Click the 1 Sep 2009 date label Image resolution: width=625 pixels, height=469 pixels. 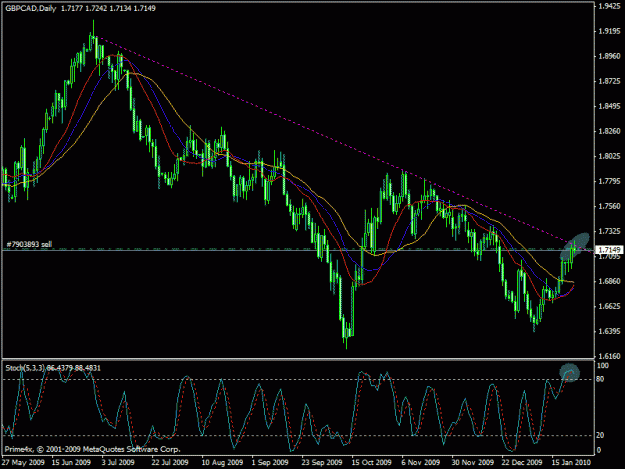tap(270, 463)
